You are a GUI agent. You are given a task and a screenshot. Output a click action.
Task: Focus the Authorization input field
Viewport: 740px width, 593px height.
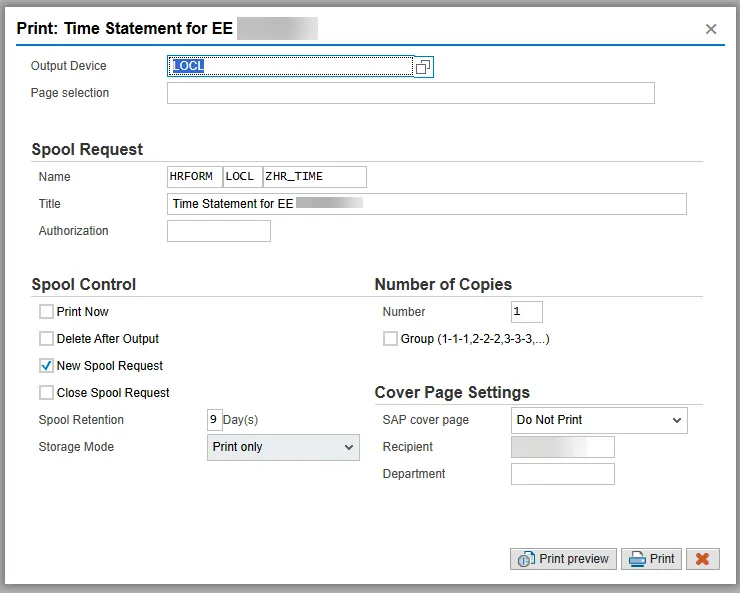218,231
